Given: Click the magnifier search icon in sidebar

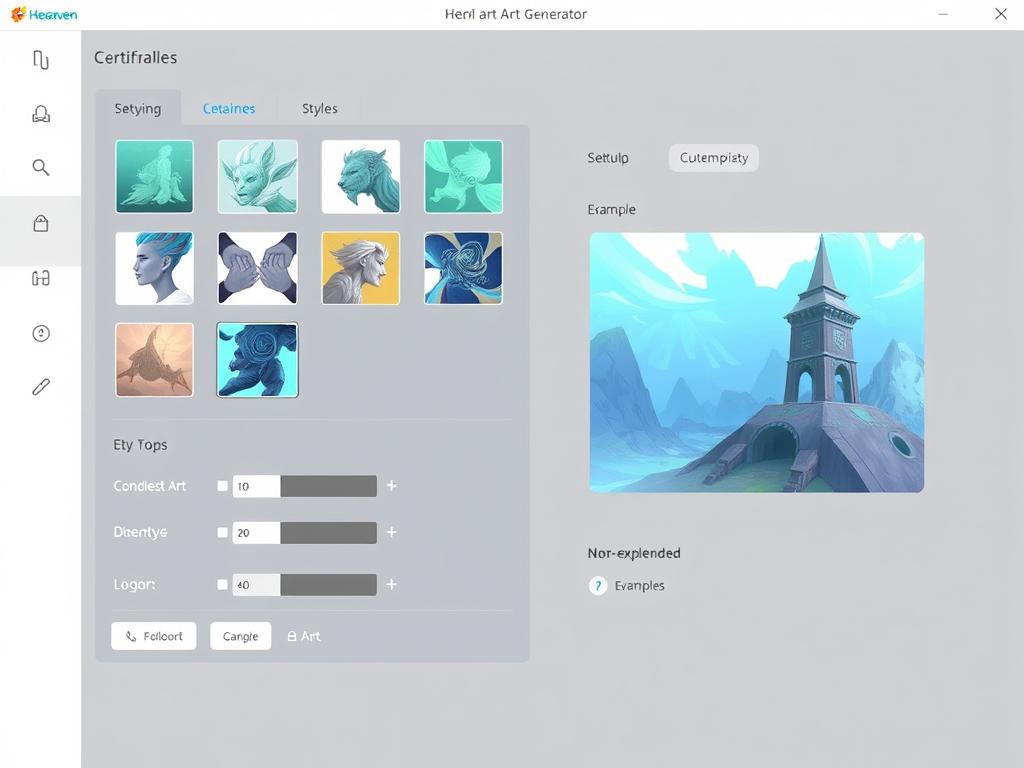Looking at the screenshot, I should [x=40, y=167].
